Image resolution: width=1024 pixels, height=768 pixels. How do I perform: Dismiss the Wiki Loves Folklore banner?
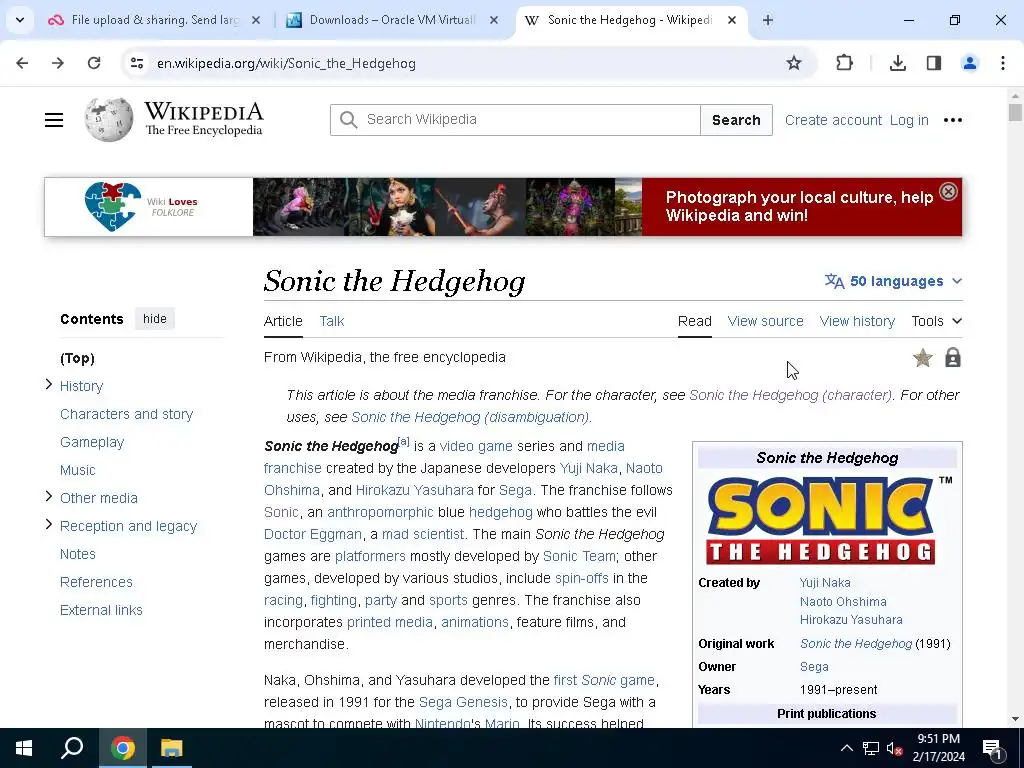(x=948, y=191)
